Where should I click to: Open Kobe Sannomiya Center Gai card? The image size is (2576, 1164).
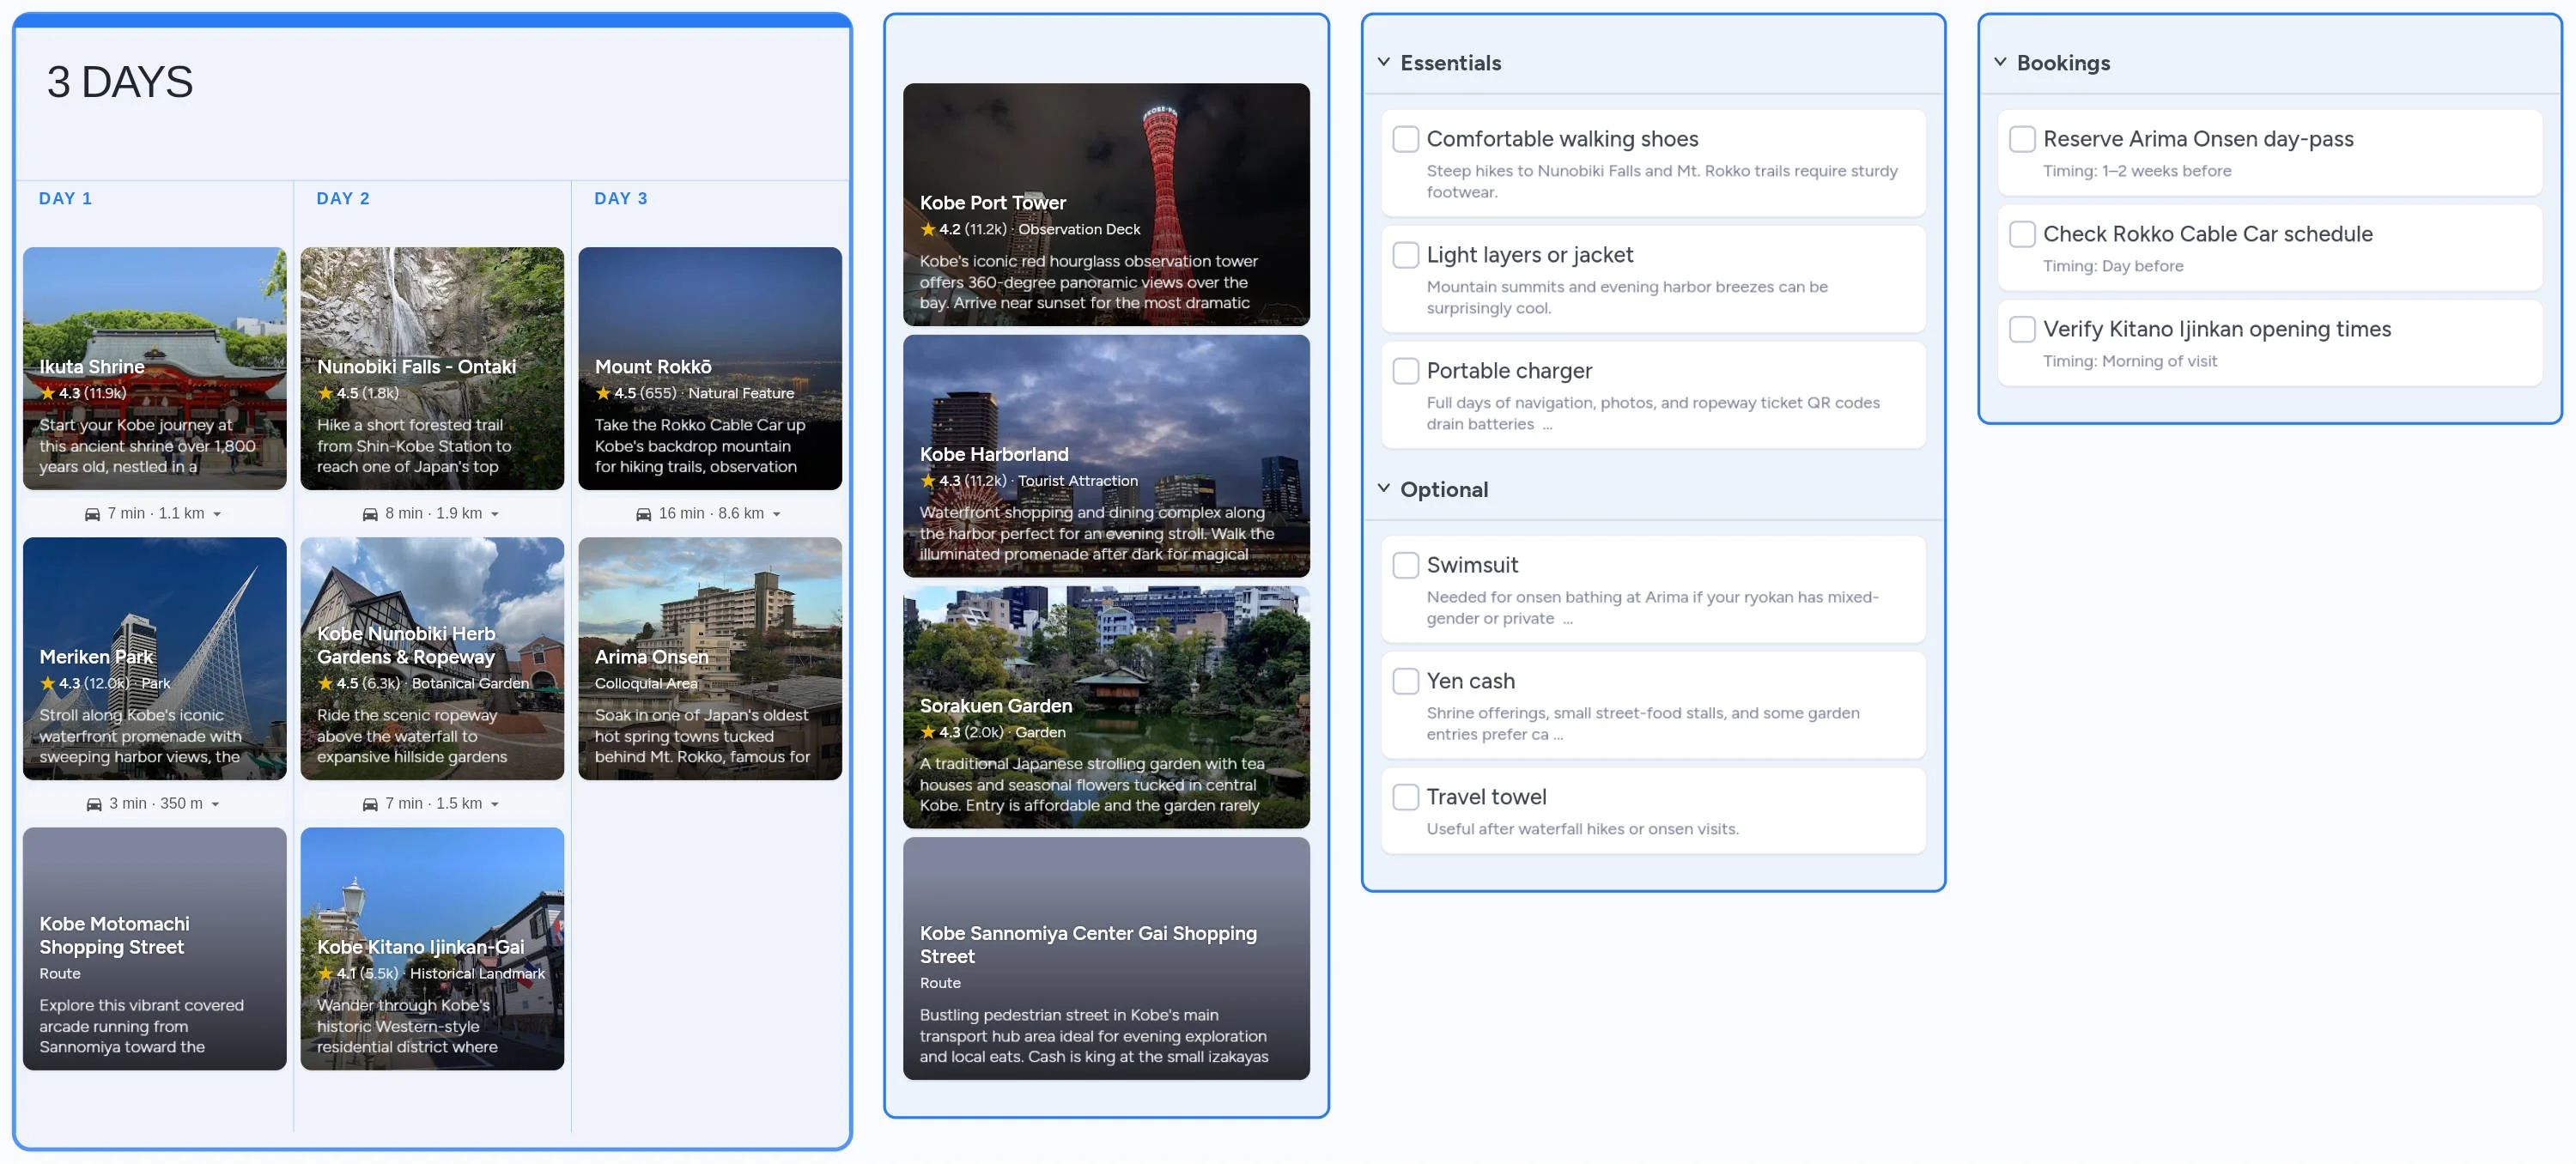click(1106, 958)
